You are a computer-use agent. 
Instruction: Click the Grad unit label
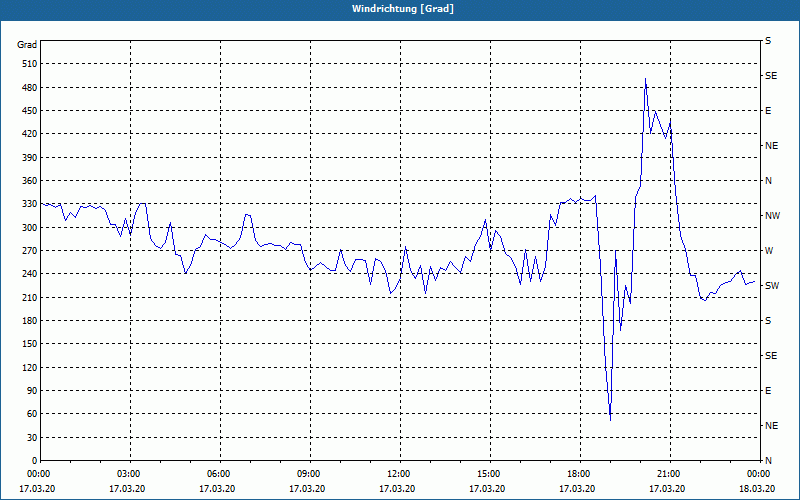pos(27,45)
